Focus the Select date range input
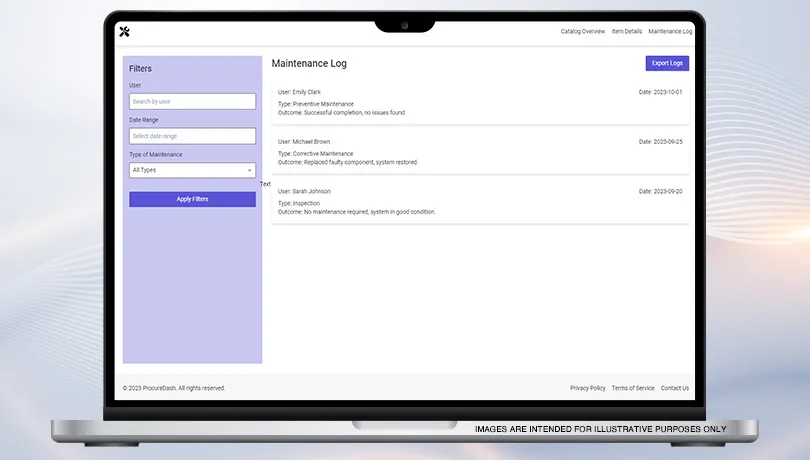This screenshot has height=460, width=810. pos(192,136)
